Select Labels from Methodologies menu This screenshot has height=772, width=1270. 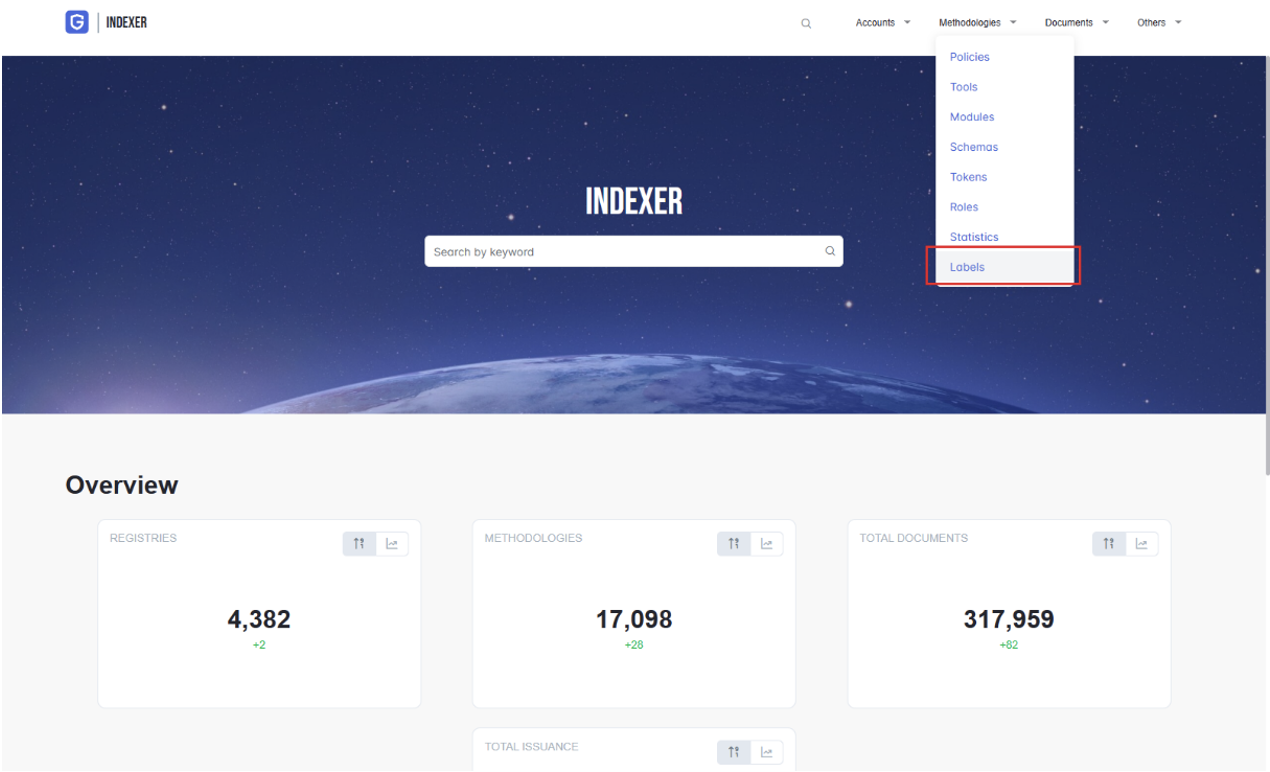coord(967,267)
